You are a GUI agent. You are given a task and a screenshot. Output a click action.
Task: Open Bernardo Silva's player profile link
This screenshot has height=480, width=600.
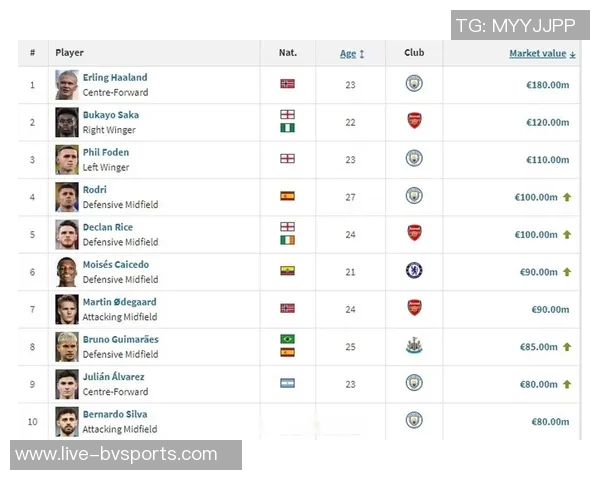(116, 414)
